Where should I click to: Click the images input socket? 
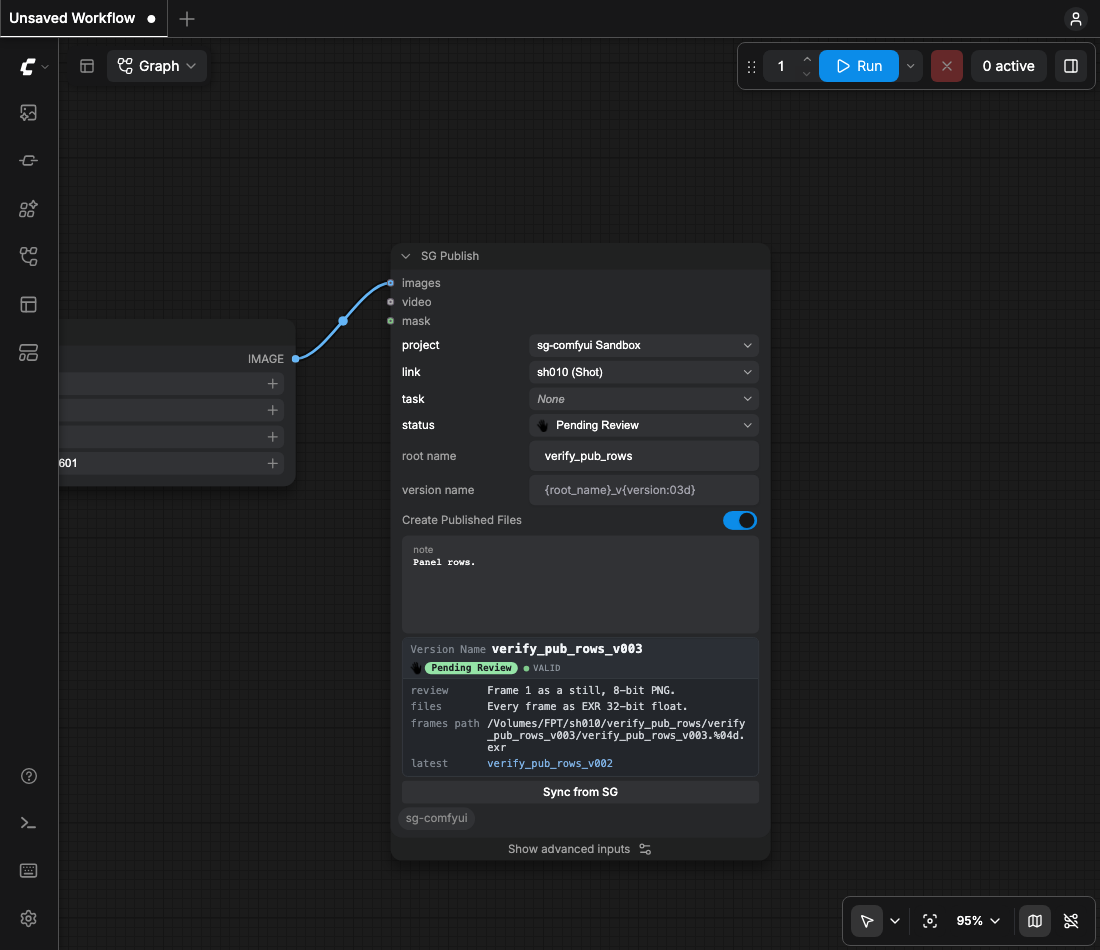tap(391, 283)
